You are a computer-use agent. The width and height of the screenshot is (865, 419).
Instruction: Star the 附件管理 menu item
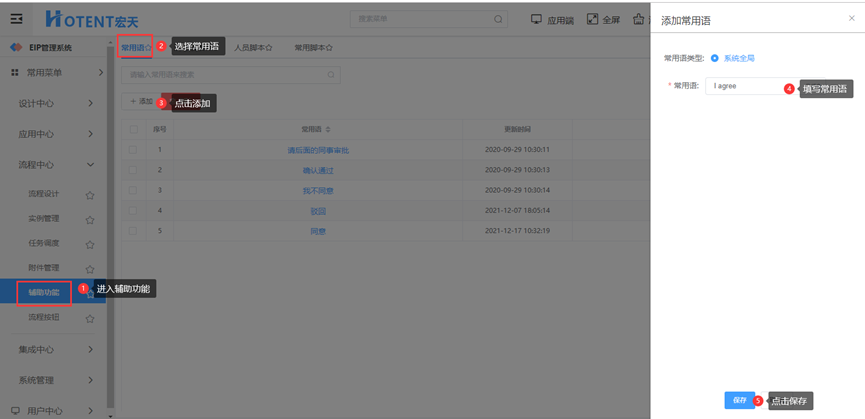click(90, 268)
